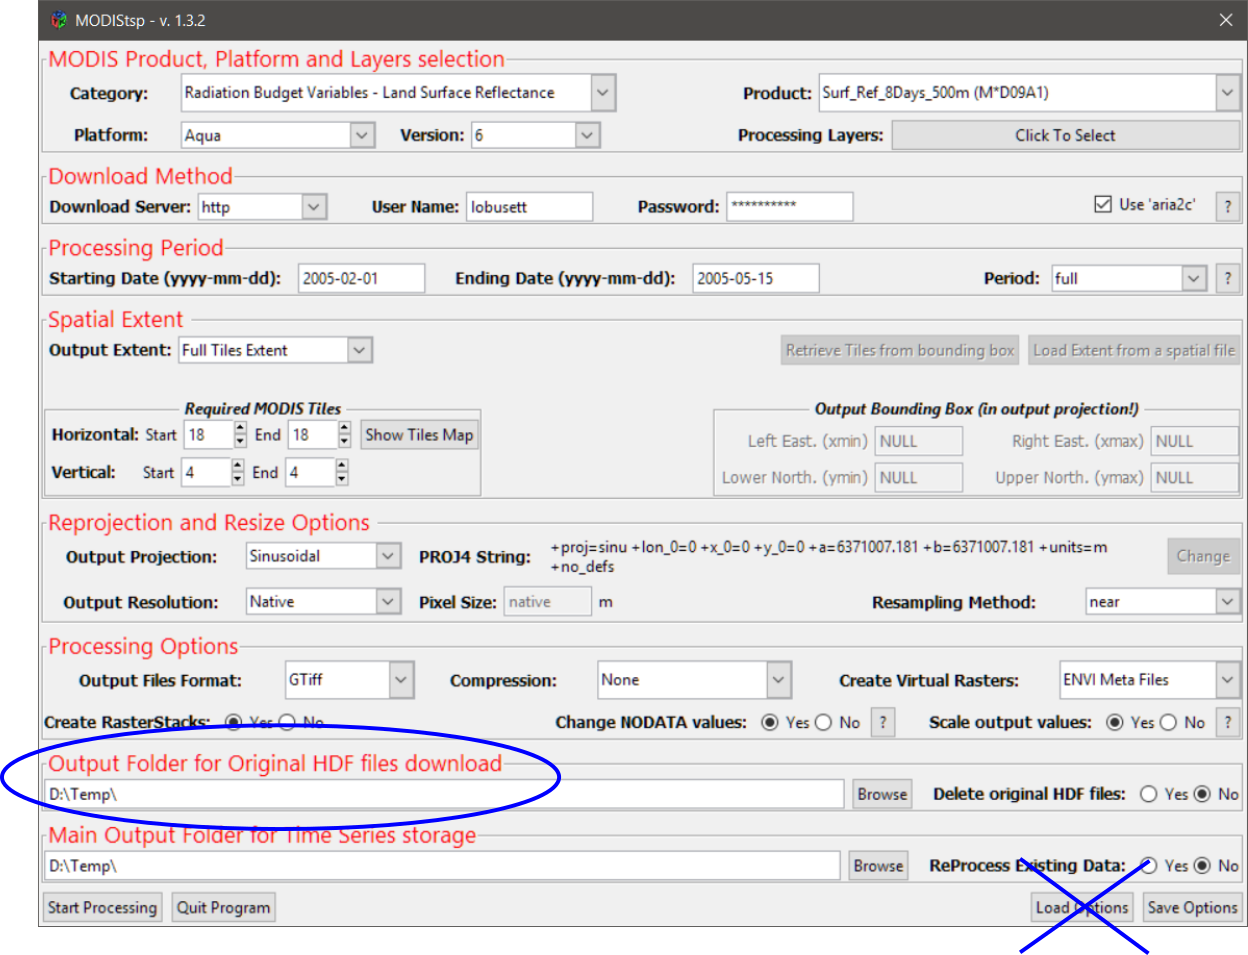Click the Starting Date input field
The height and width of the screenshot is (955, 1248).
point(361,277)
